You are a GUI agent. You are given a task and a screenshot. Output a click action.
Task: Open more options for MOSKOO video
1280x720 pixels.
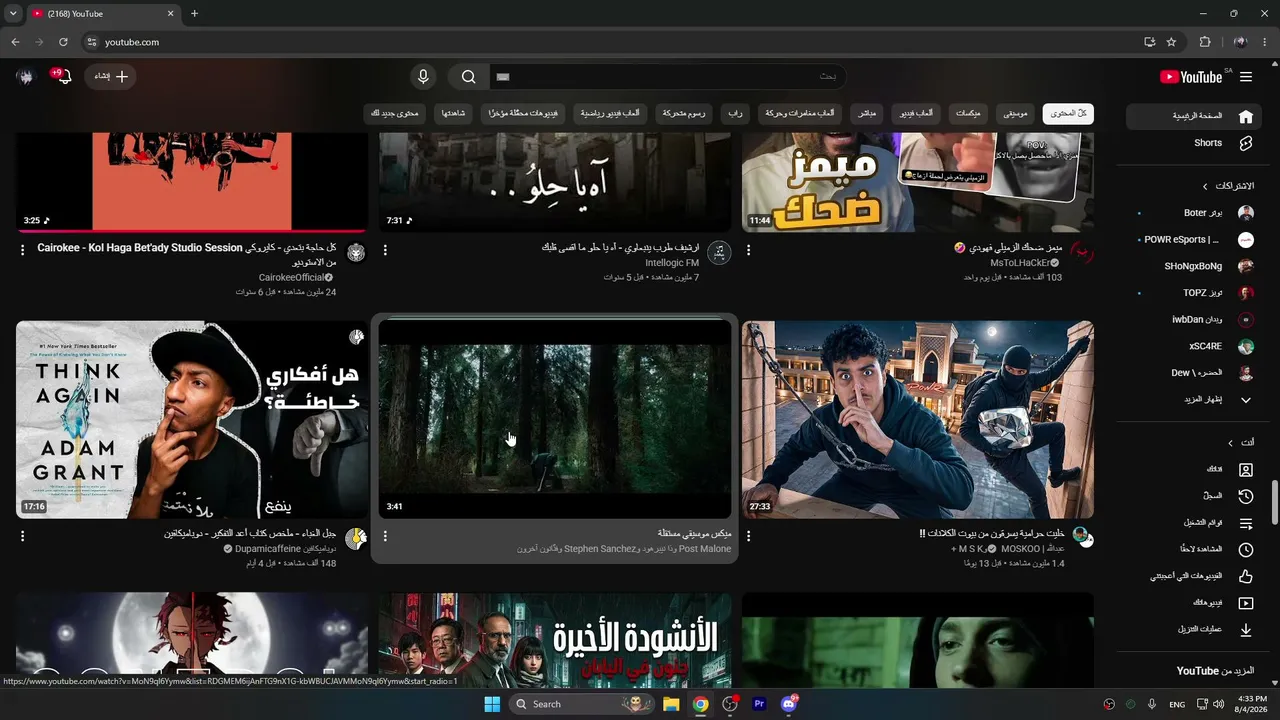pos(748,536)
